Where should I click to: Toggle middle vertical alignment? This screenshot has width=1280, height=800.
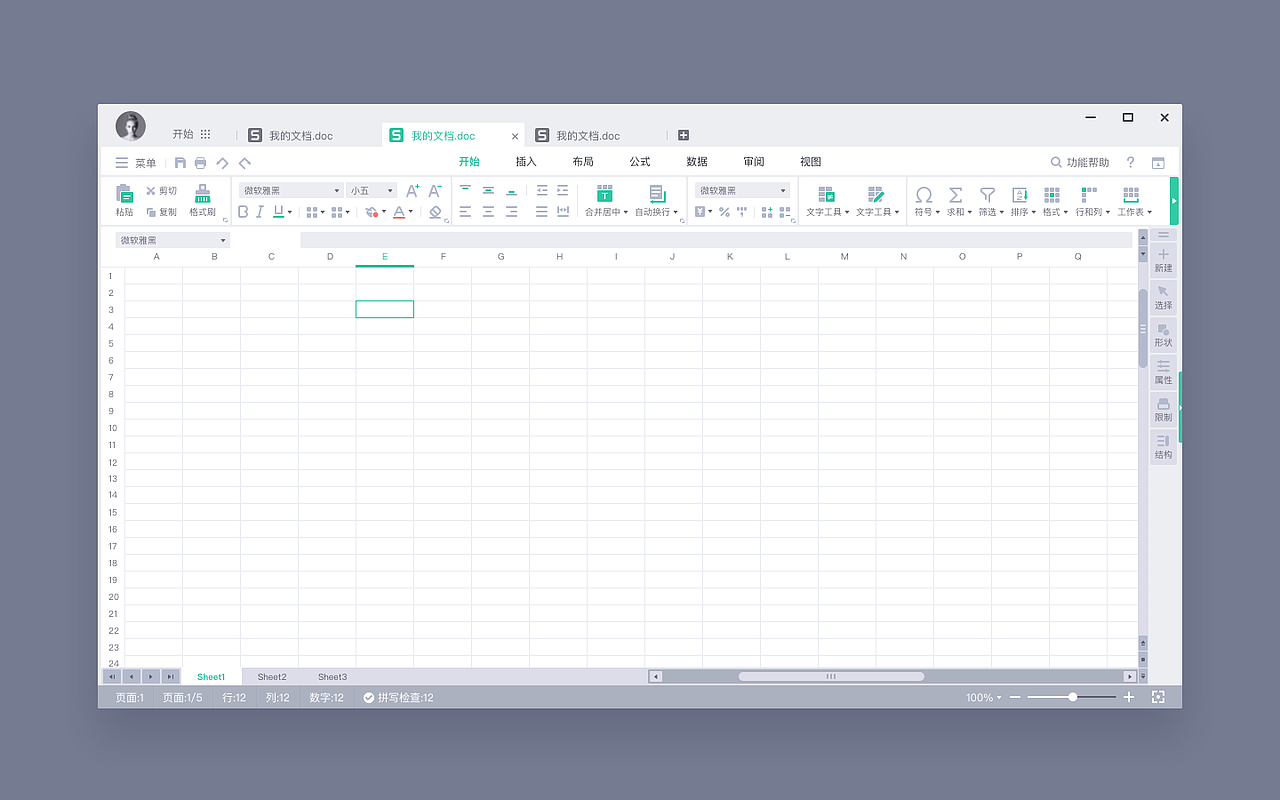488,190
